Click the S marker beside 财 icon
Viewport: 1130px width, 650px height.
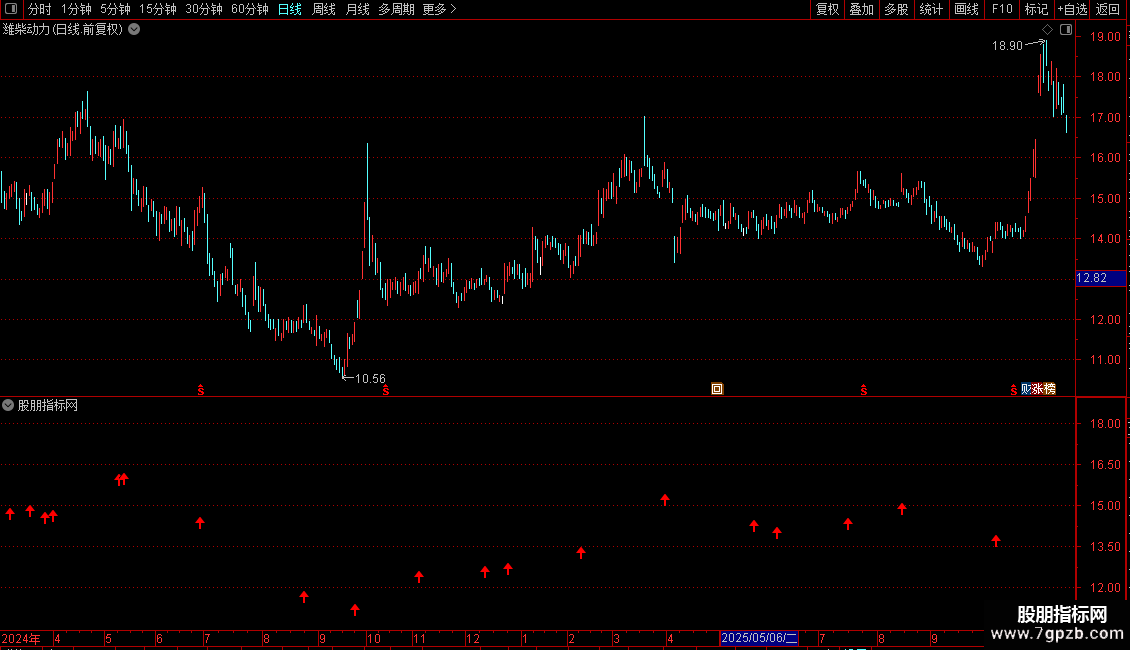(x=1014, y=390)
